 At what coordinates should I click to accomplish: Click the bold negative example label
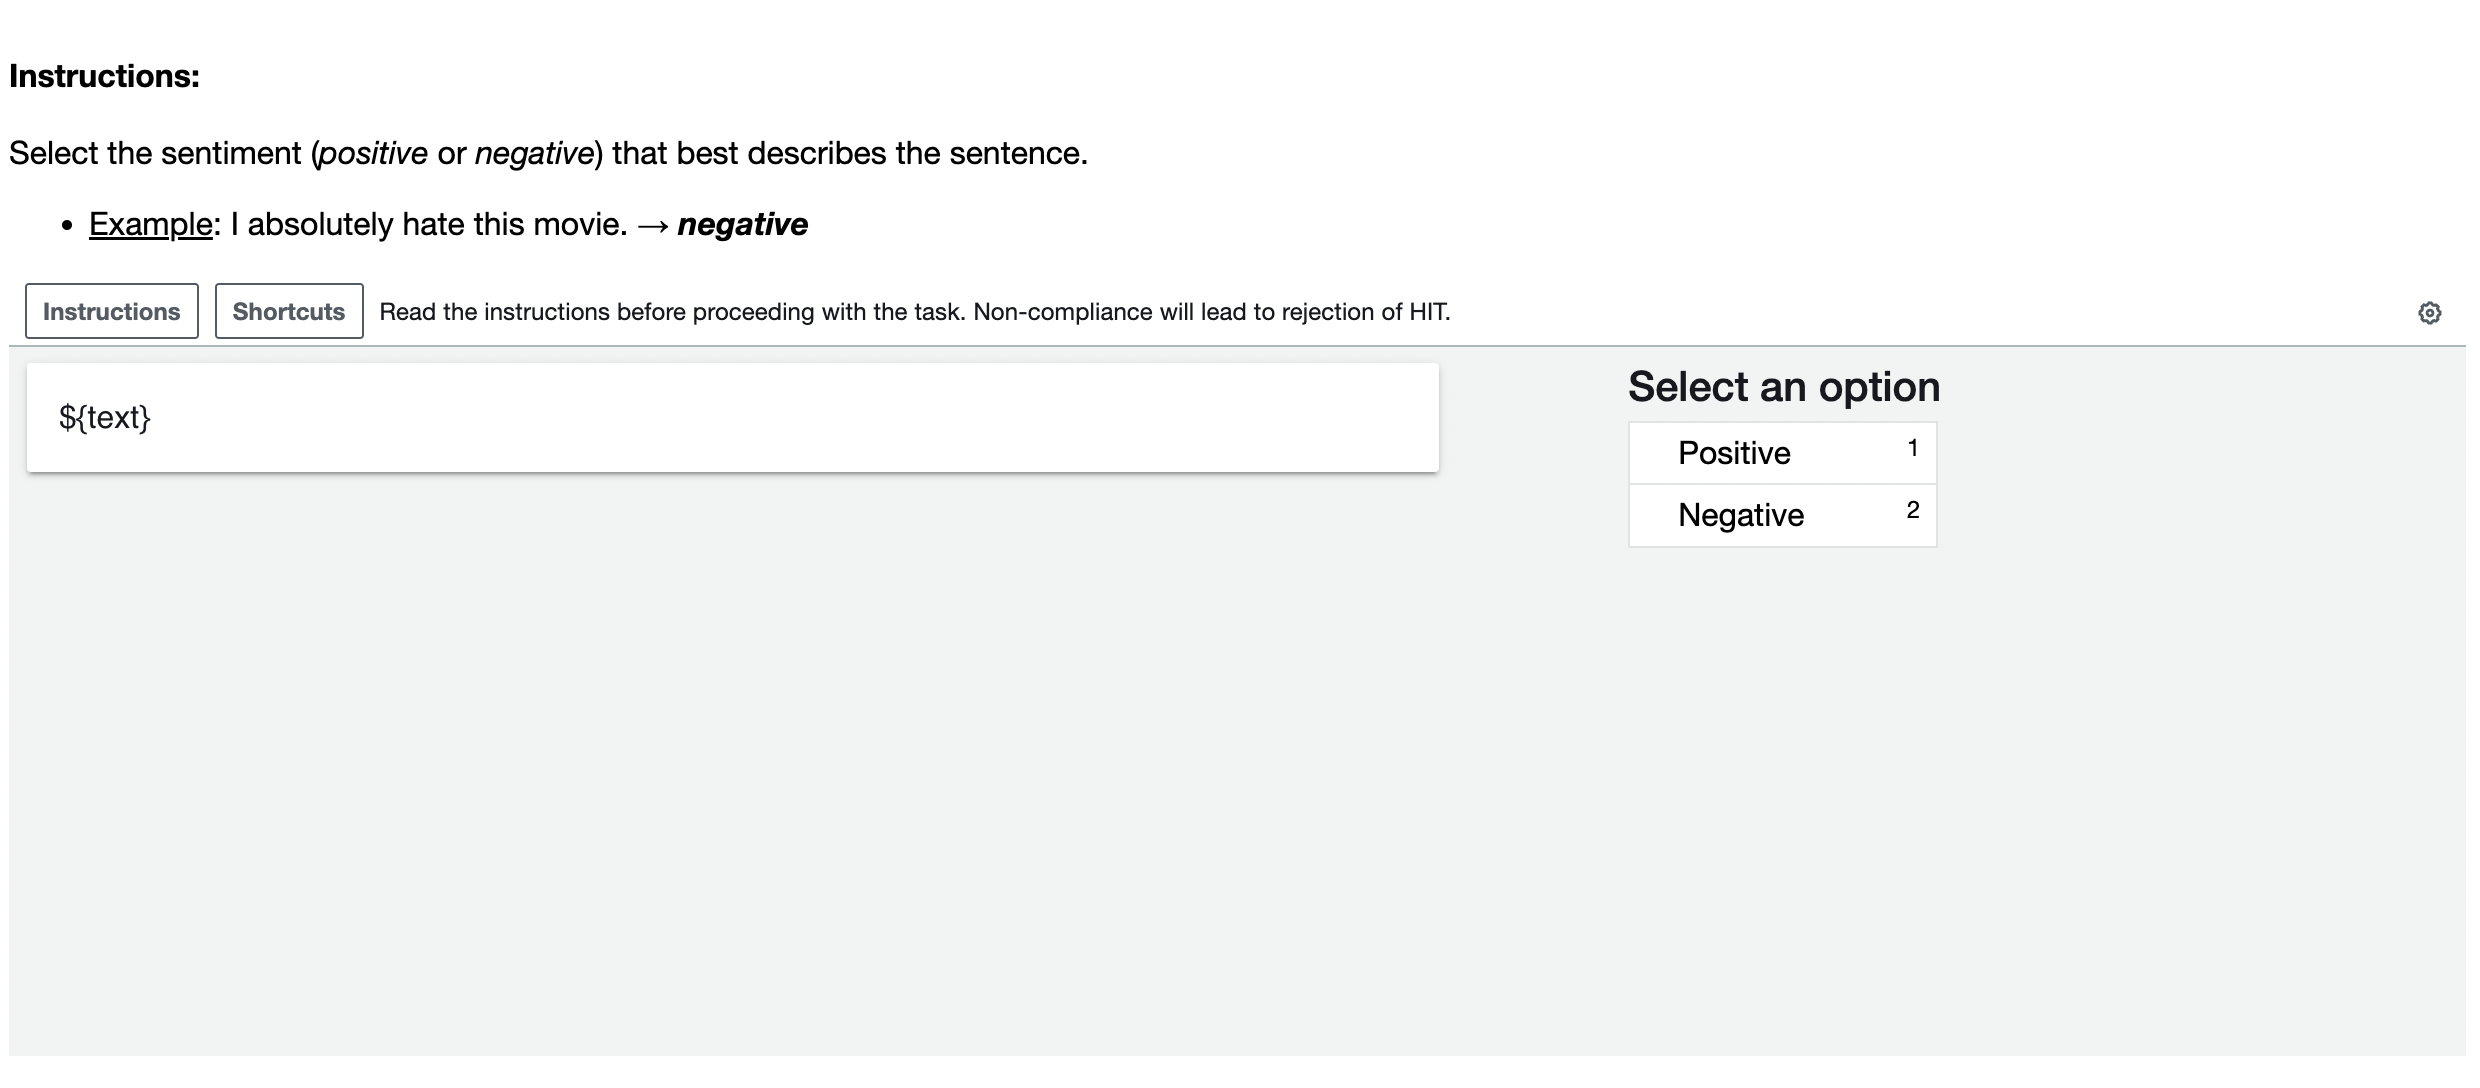[742, 224]
